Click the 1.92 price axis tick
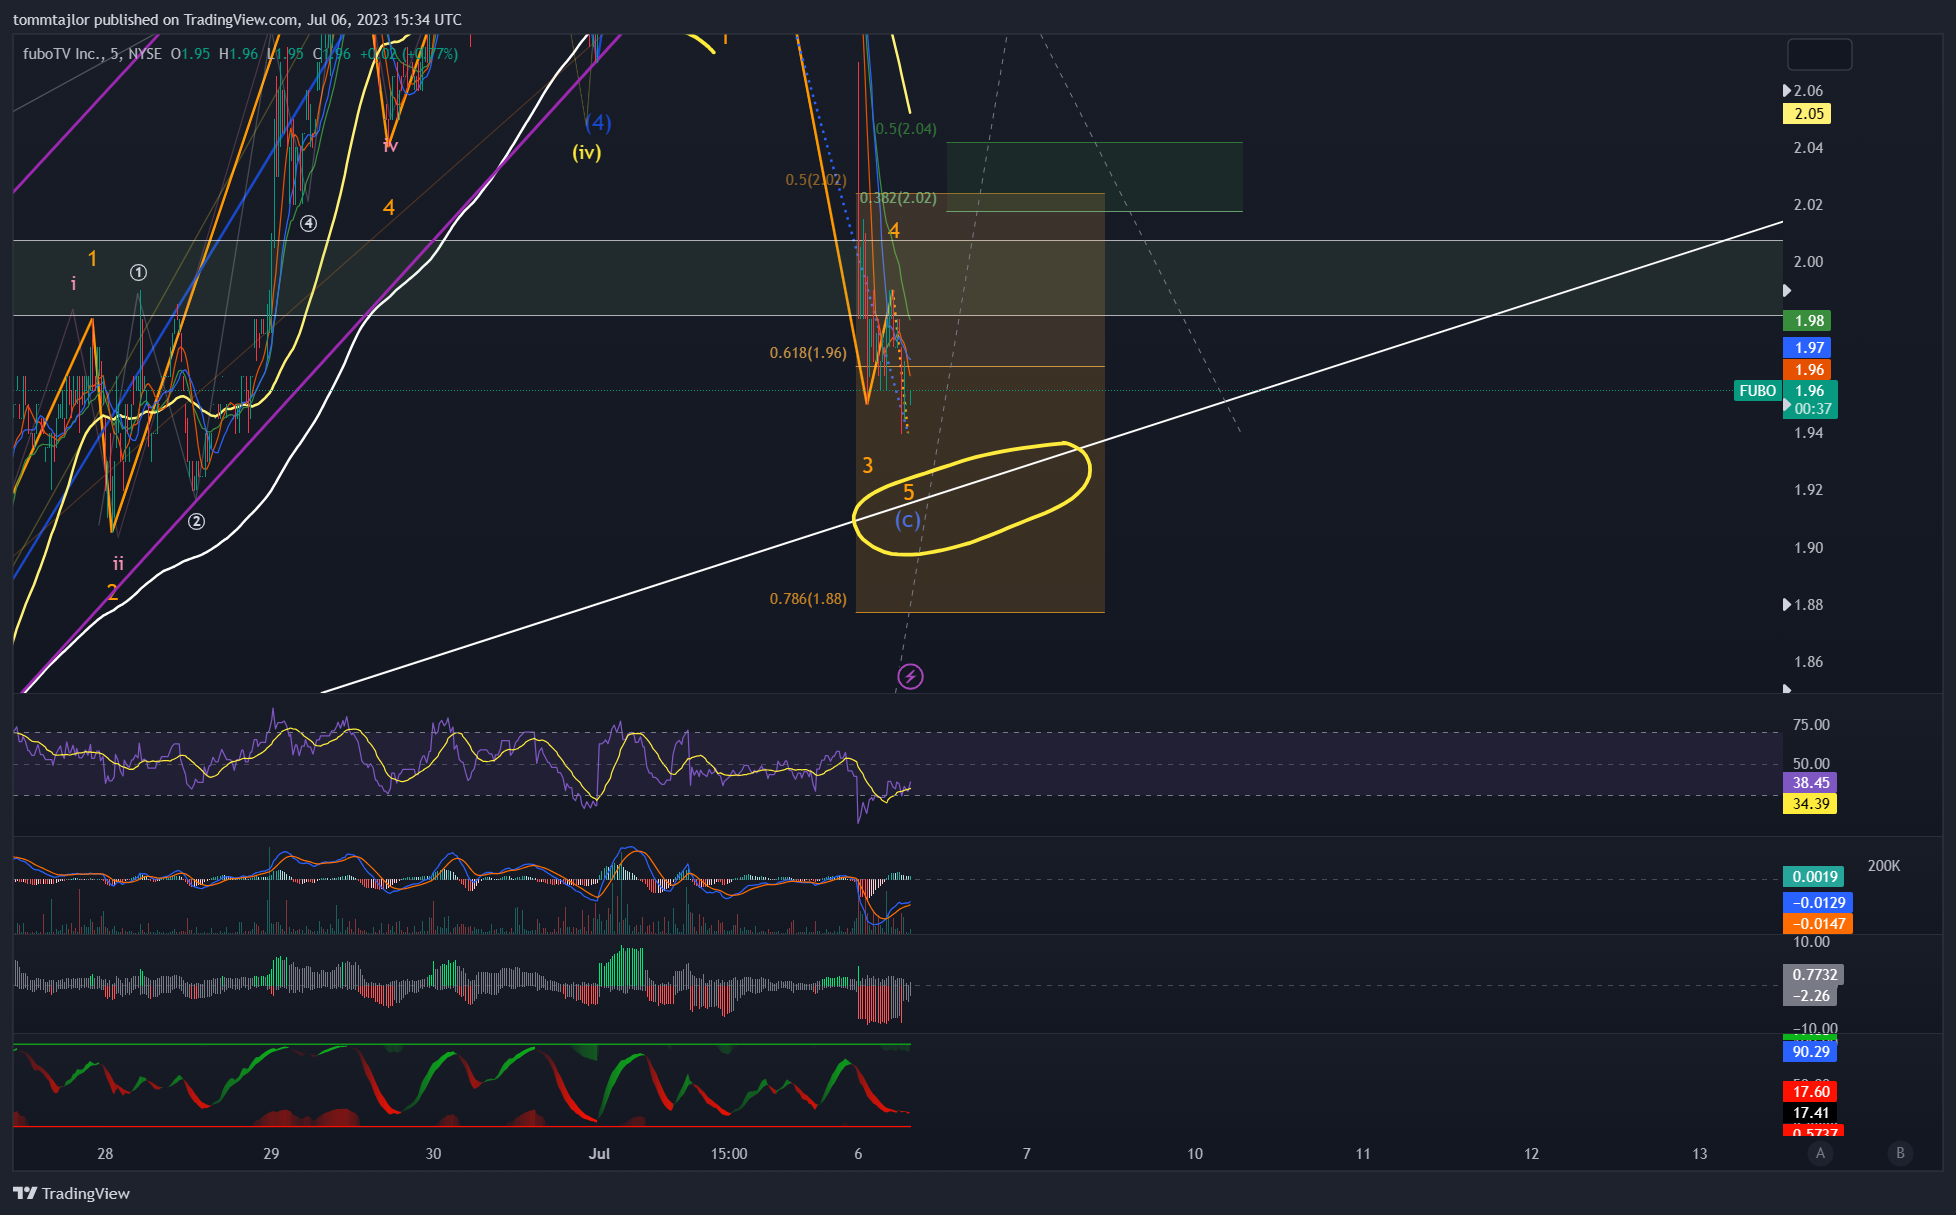1956x1215 pixels. (1808, 490)
